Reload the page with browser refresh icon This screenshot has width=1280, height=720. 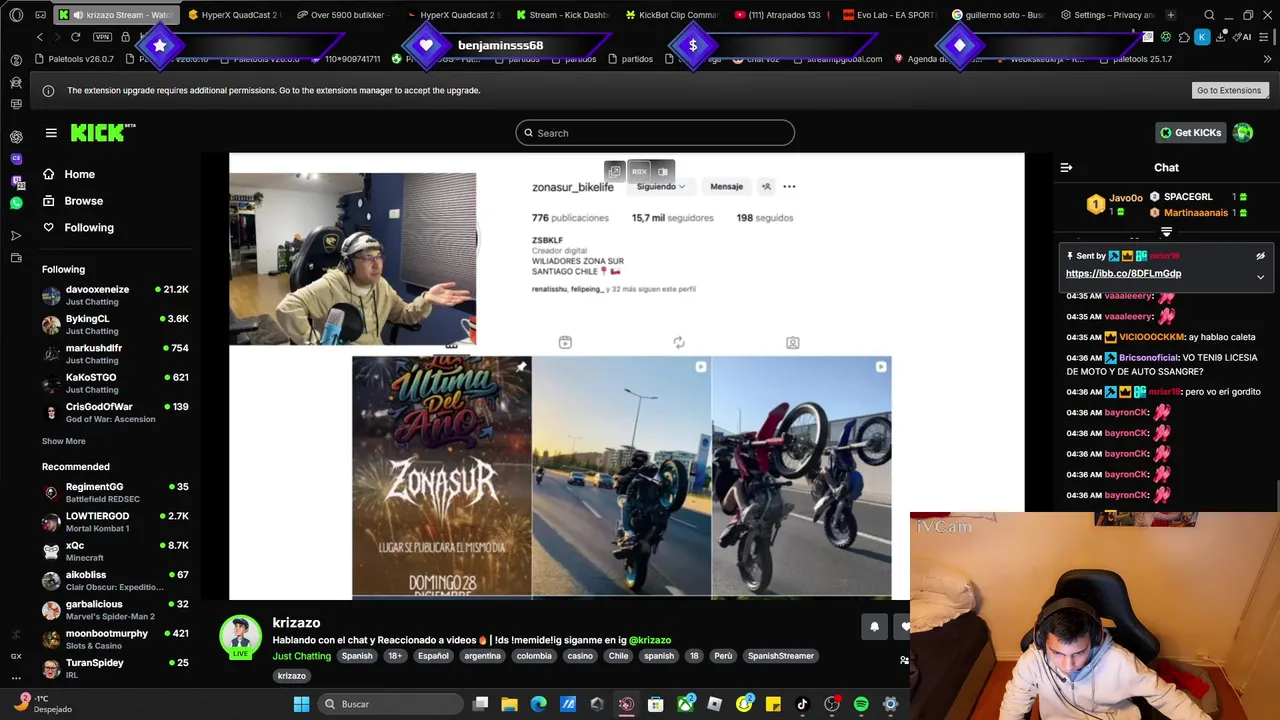click(x=75, y=37)
